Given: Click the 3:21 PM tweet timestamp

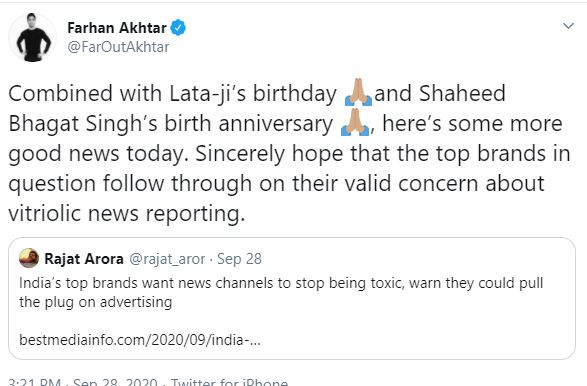Looking at the screenshot, I should [34, 382].
